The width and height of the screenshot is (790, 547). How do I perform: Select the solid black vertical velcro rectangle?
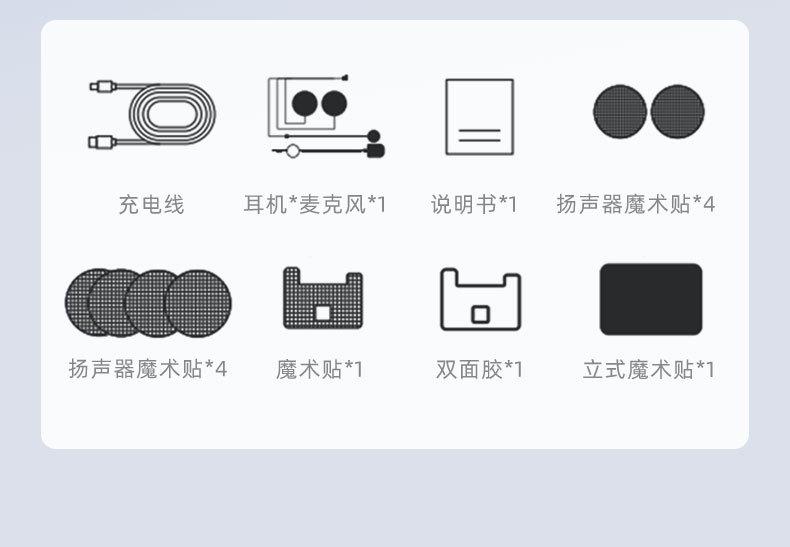(651, 299)
